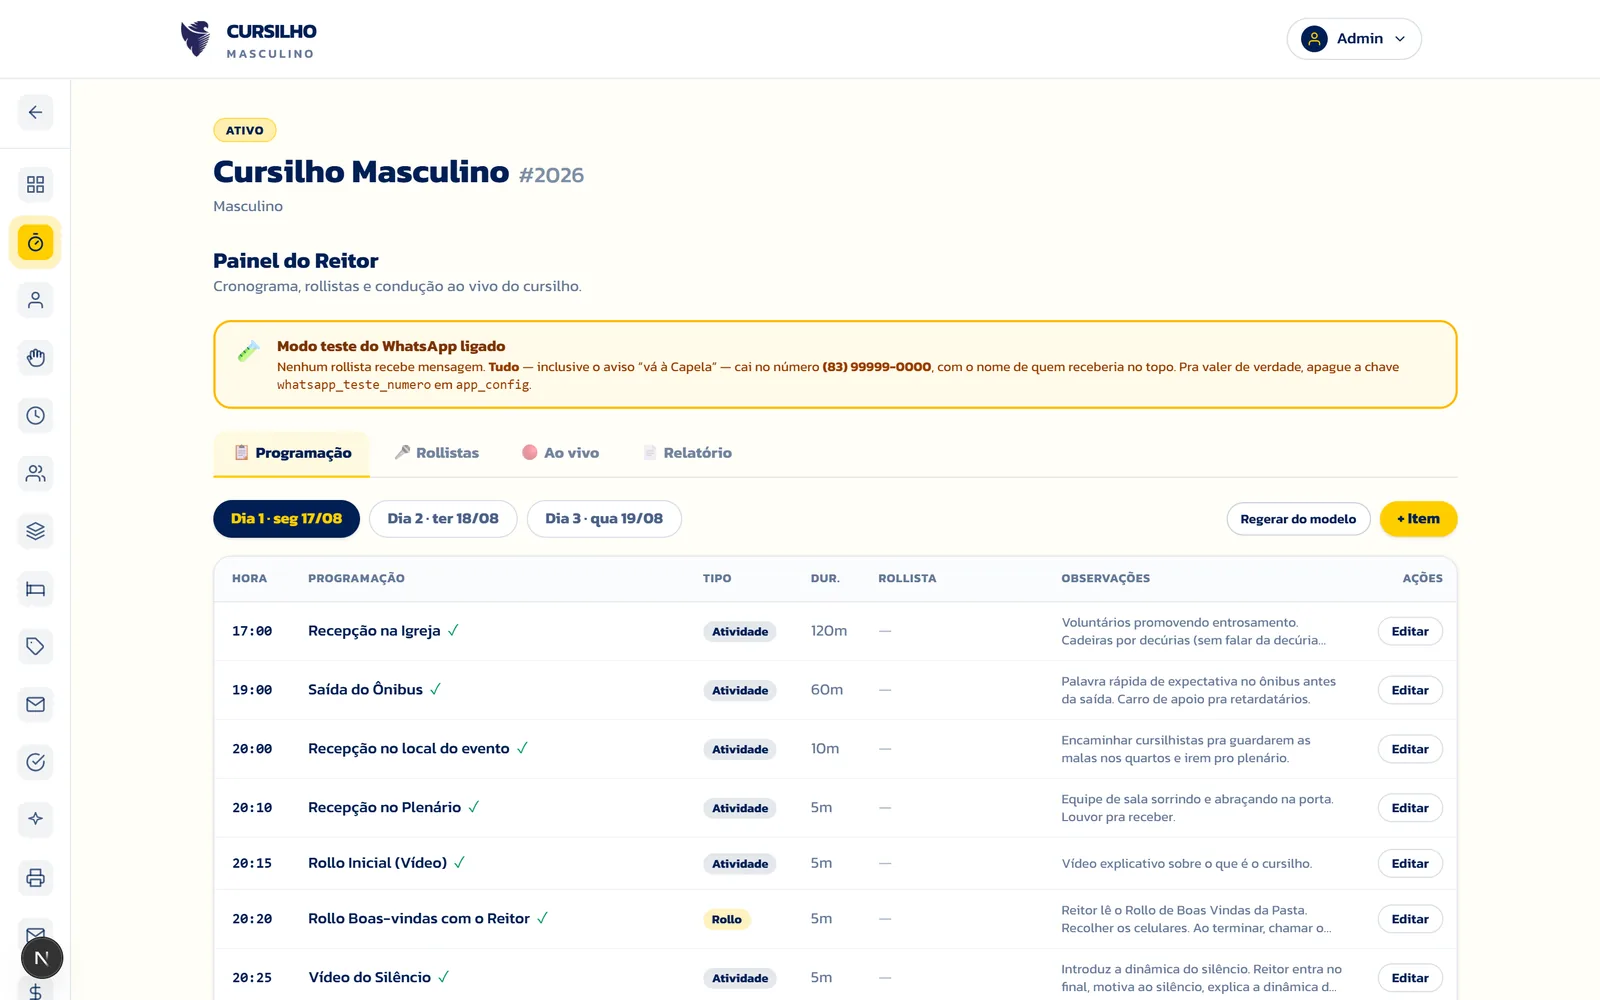
Task: Select the group of people sidebar icon
Action: pyautogui.click(x=35, y=473)
